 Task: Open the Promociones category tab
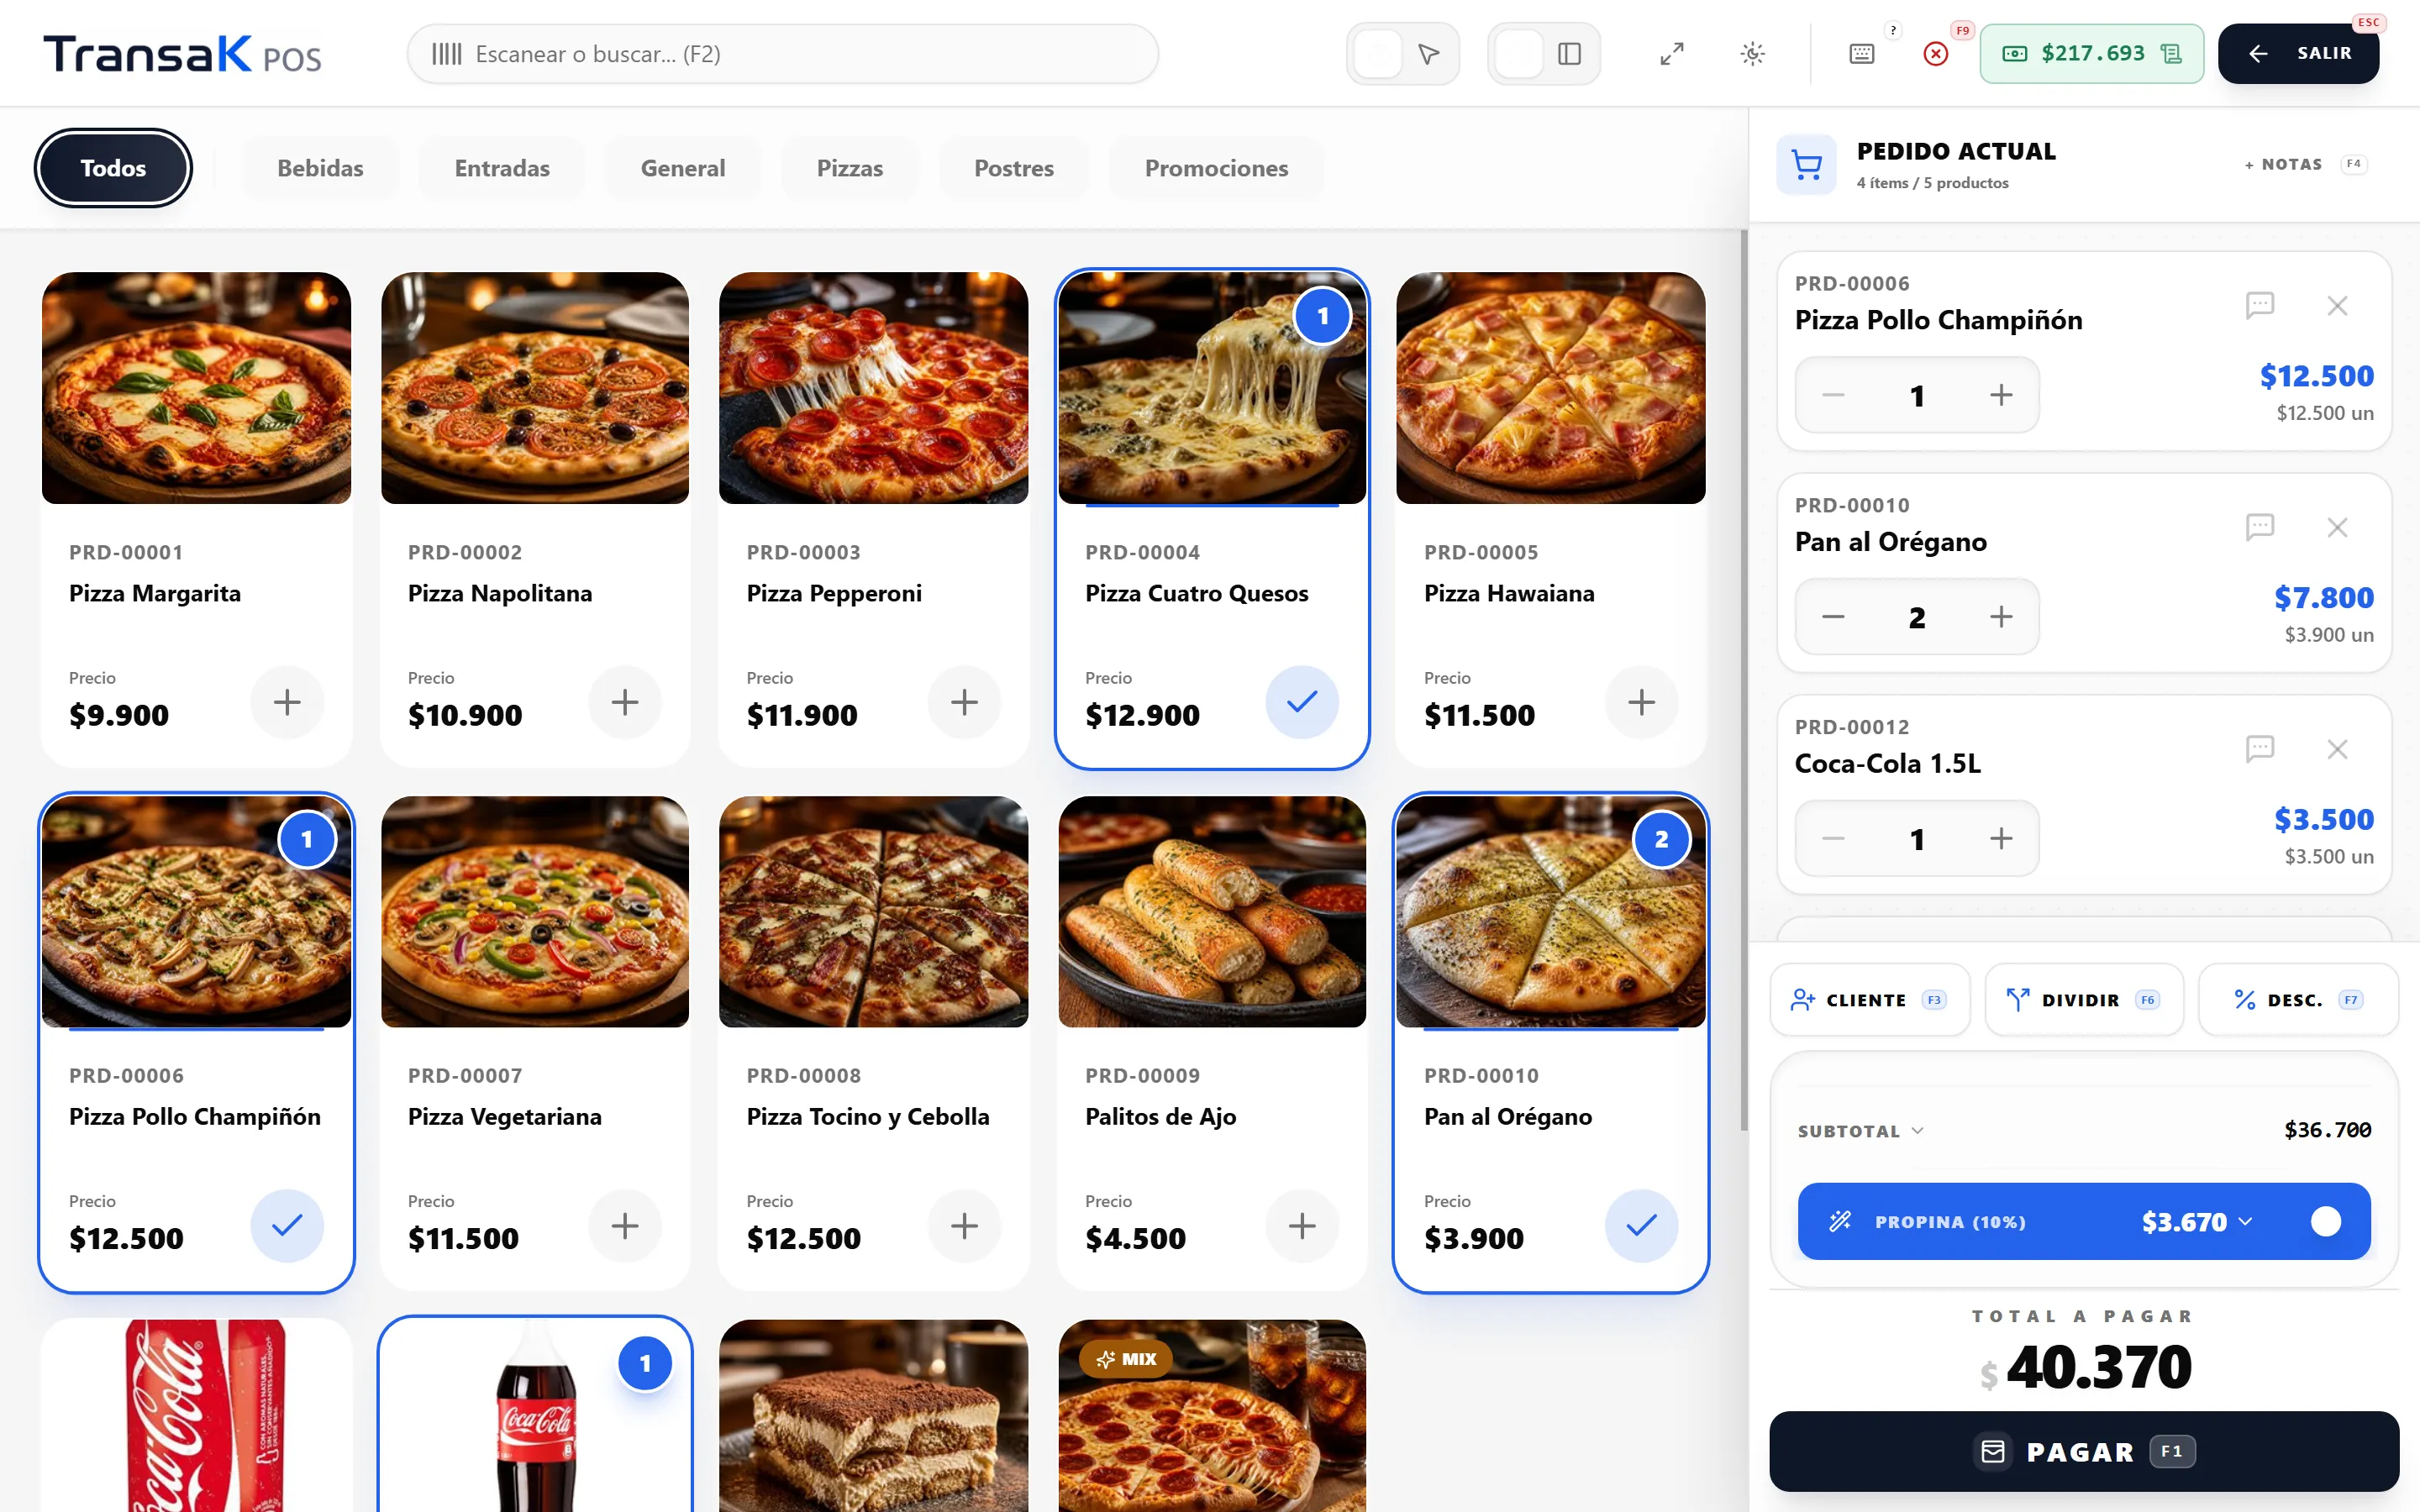[1216, 168]
